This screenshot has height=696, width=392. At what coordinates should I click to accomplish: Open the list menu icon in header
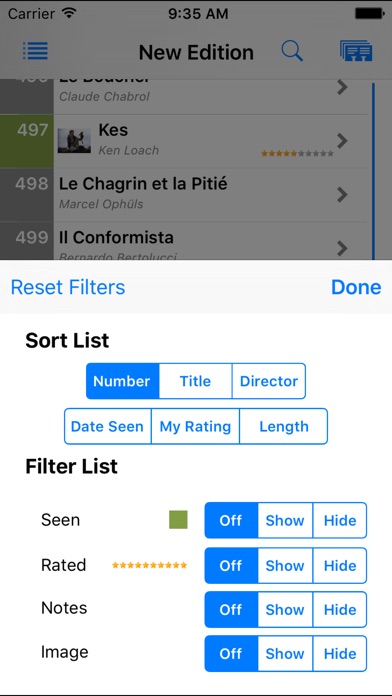(36, 51)
